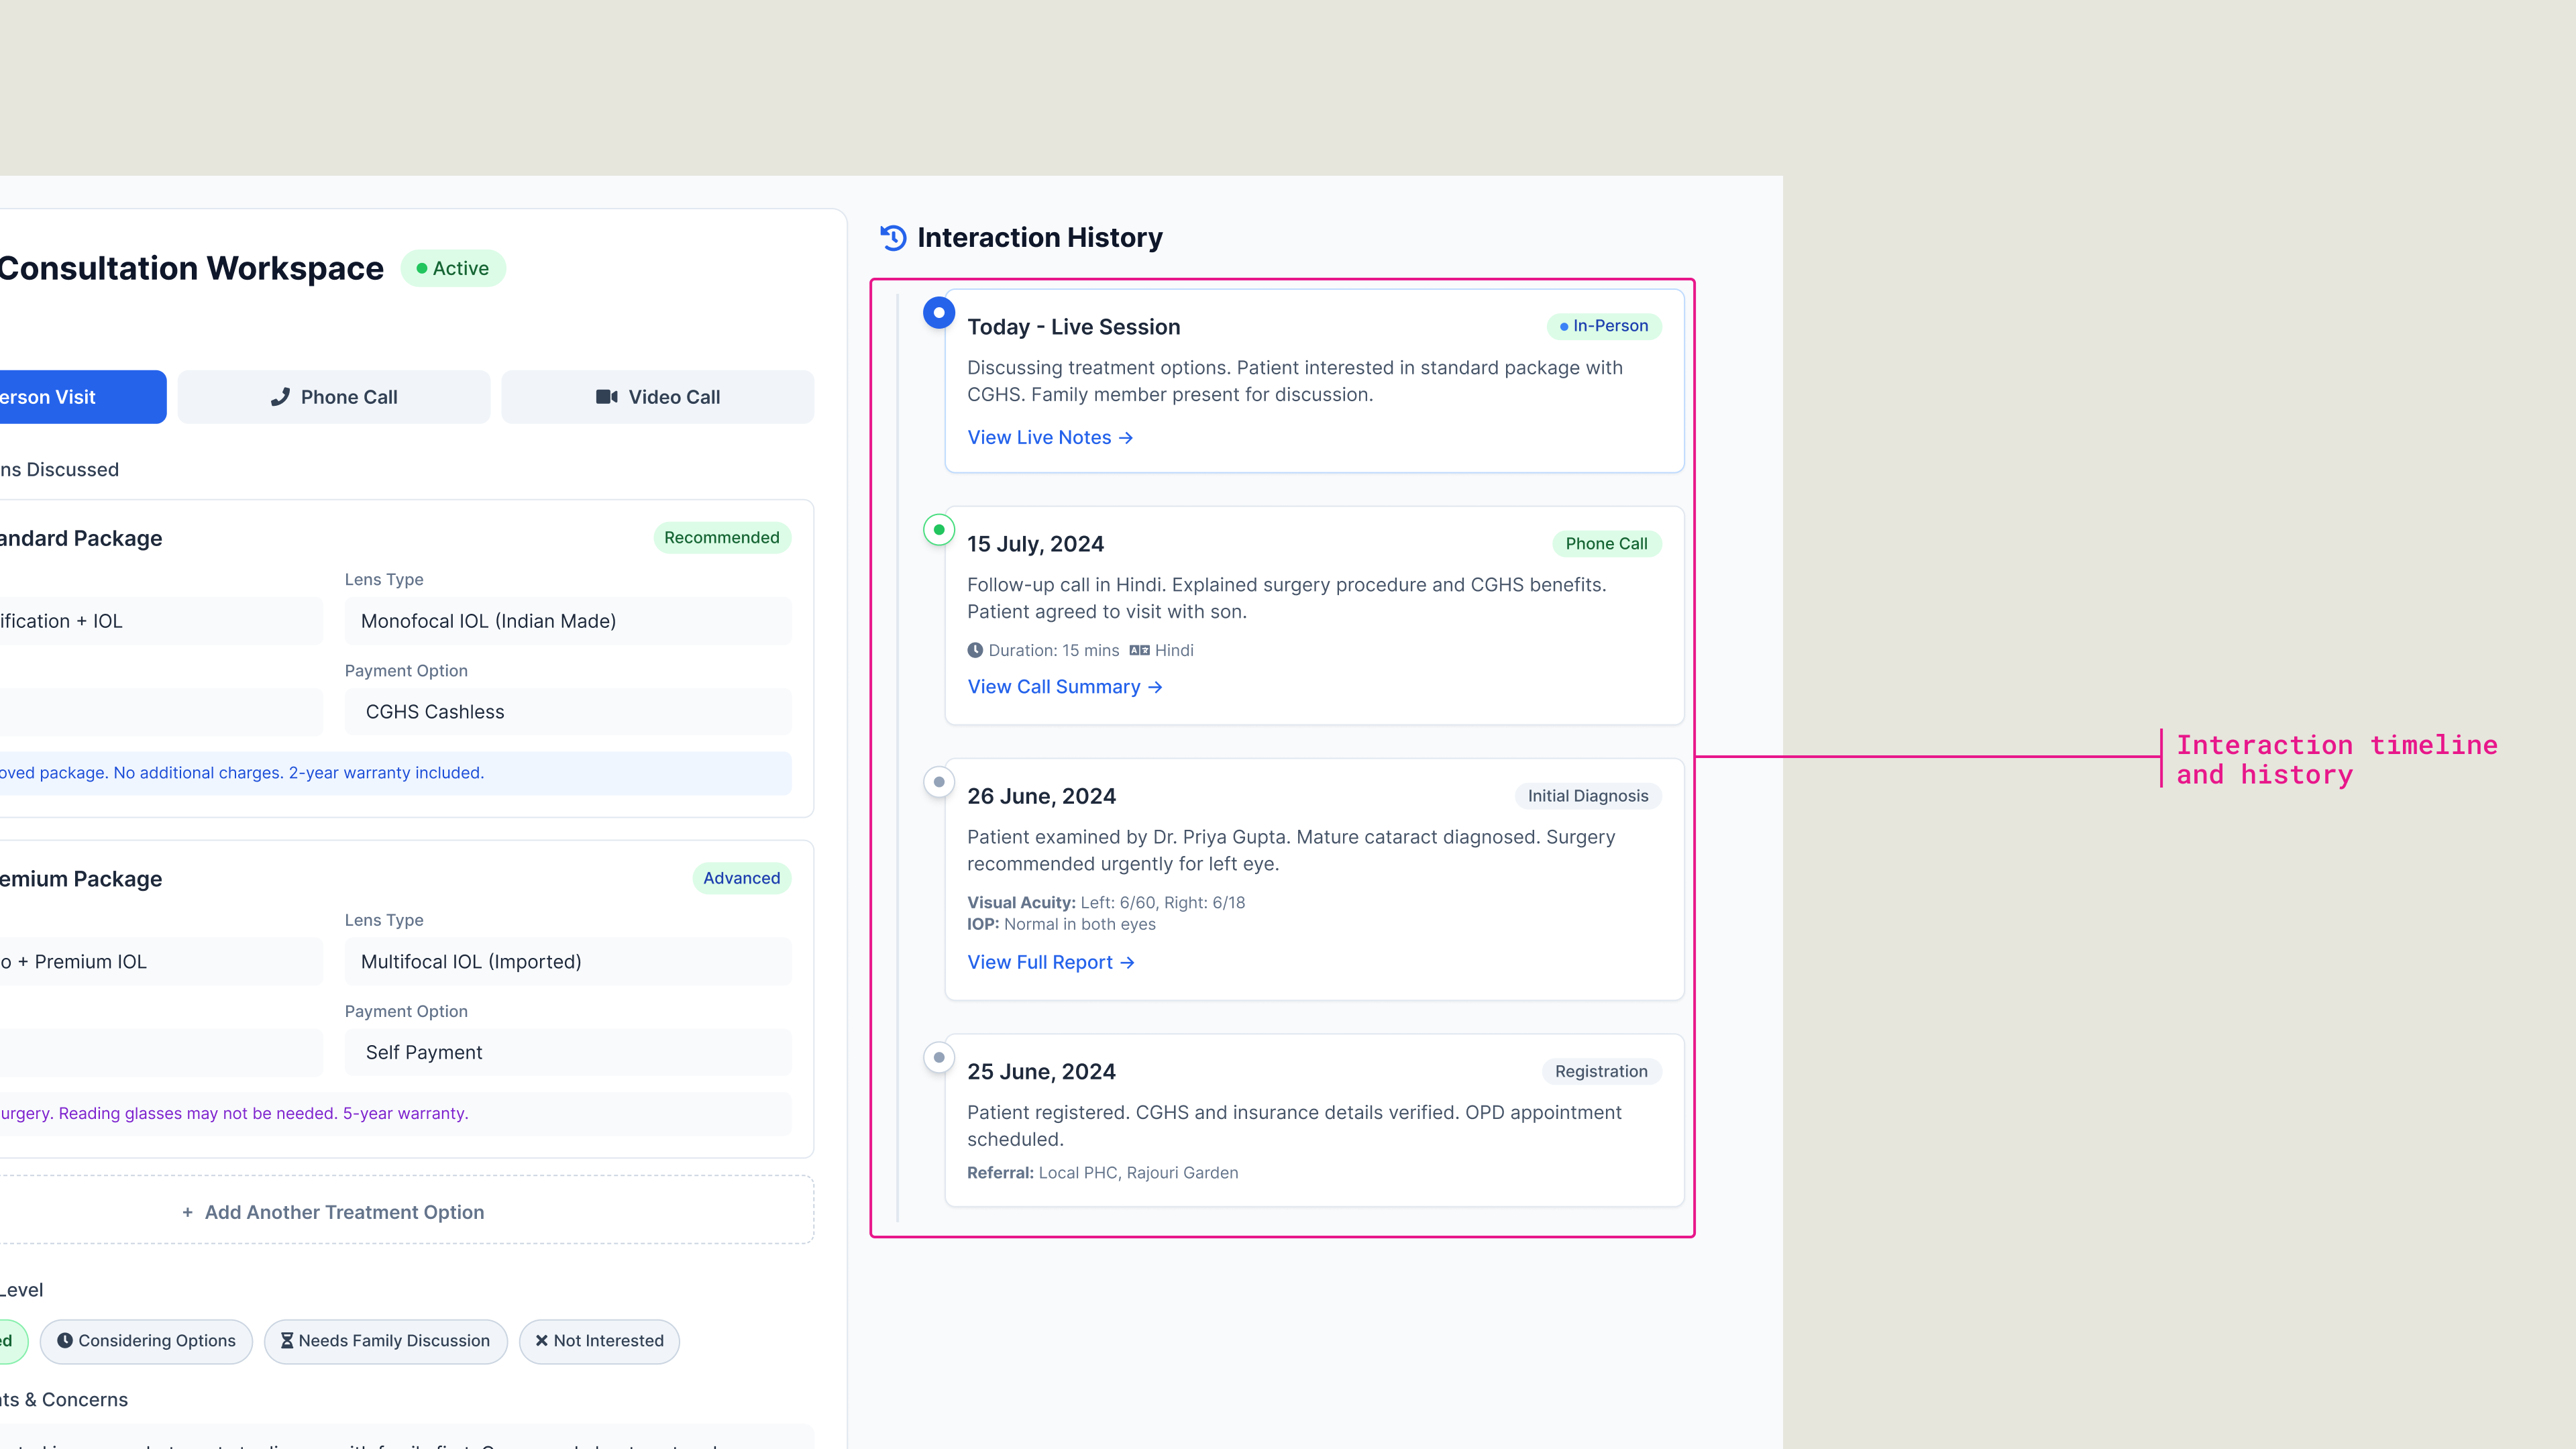Click the Premium Package title
Viewport: 2576px width, 1449px height.
tap(81, 879)
